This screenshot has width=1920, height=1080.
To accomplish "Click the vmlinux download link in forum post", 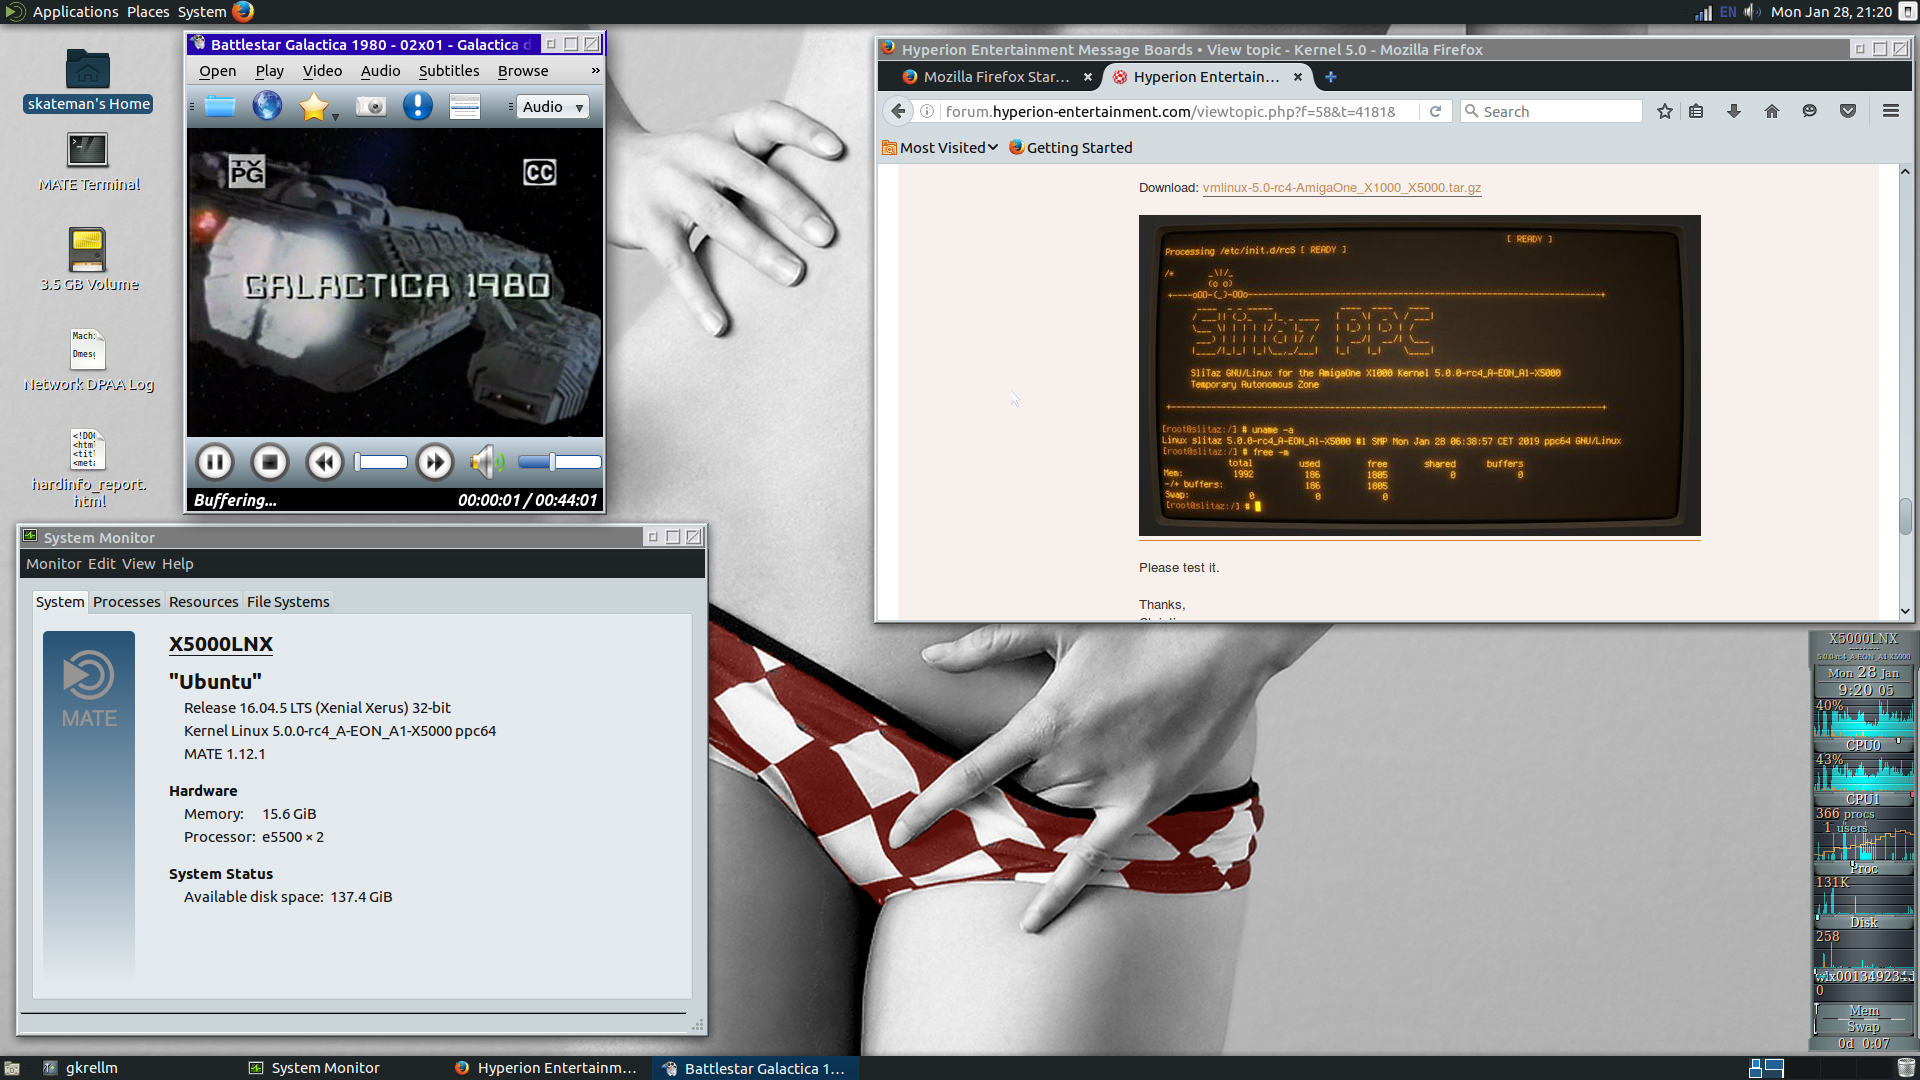I will pos(1340,187).
